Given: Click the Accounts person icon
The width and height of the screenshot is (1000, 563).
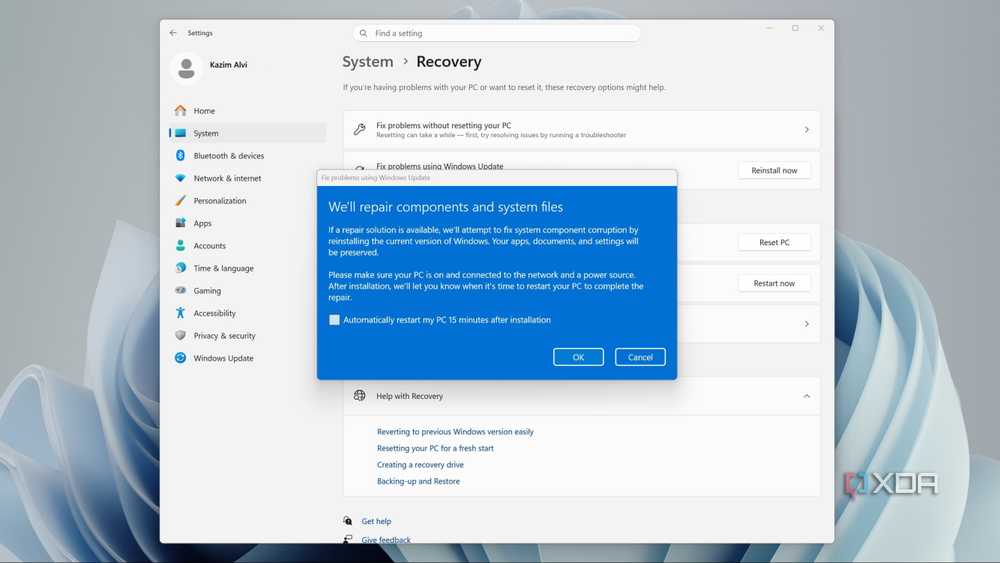Looking at the screenshot, I should pyautogui.click(x=180, y=245).
